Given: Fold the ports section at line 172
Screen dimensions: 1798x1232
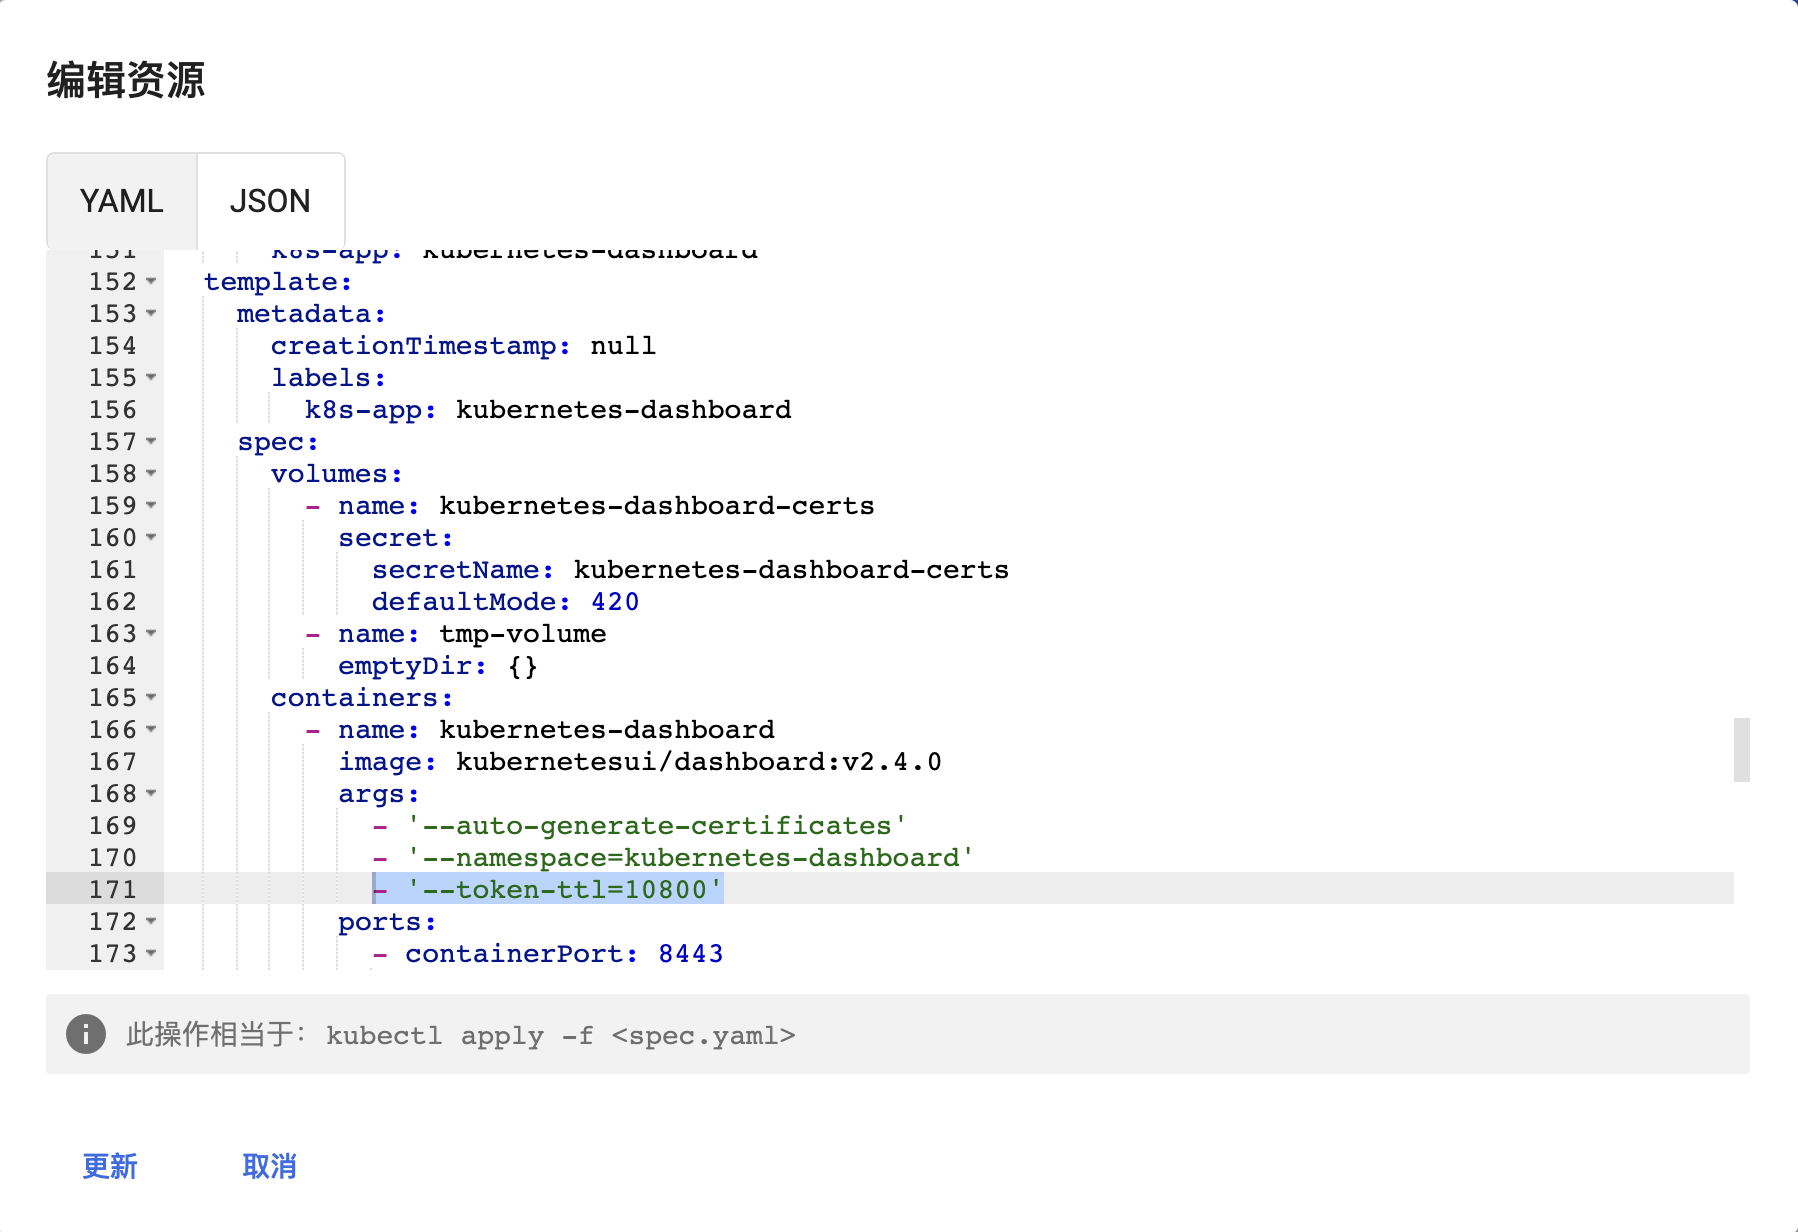Looking at the screenshot, I should [151, 922].
